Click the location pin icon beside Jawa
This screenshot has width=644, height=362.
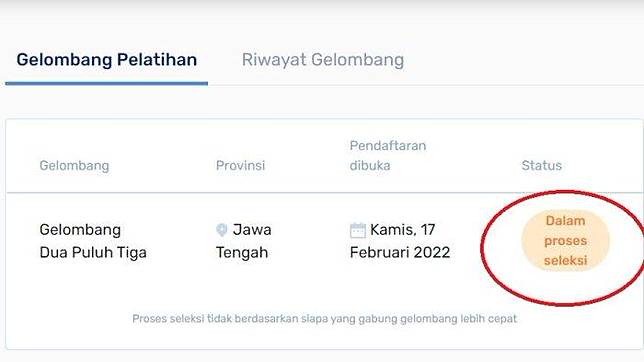pyautogui.click(x=222, y=230)
